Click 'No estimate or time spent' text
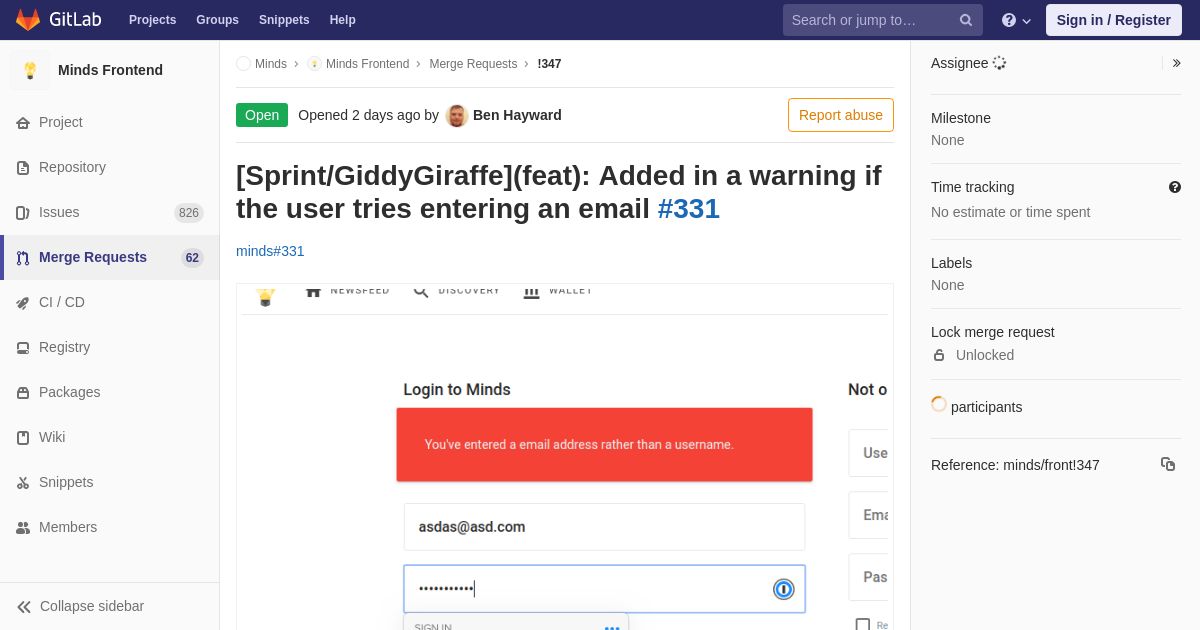This screenshot has height=630, width=1200. coord(1010,212)
